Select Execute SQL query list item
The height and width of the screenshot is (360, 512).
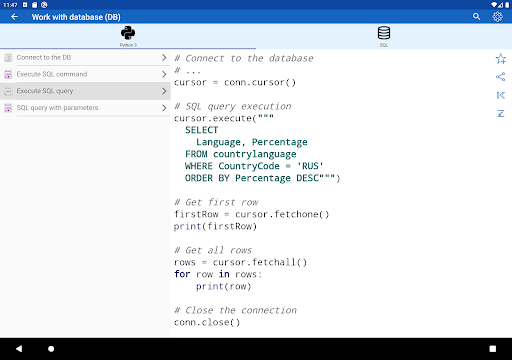click(x=85, y=91)
